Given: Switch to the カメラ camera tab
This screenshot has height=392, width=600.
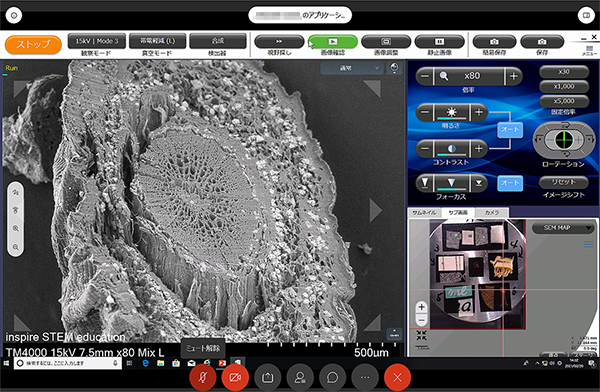Looking at the screenshot, I should click(492, 212).
